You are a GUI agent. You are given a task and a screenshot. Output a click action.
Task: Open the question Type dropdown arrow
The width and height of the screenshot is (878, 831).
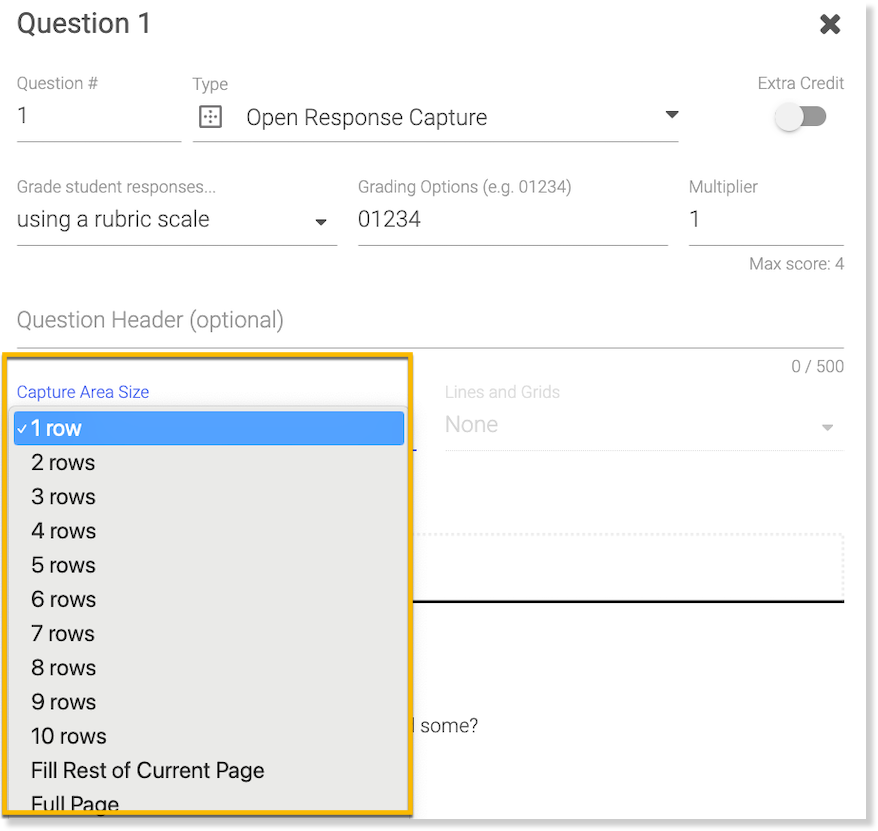671,115
